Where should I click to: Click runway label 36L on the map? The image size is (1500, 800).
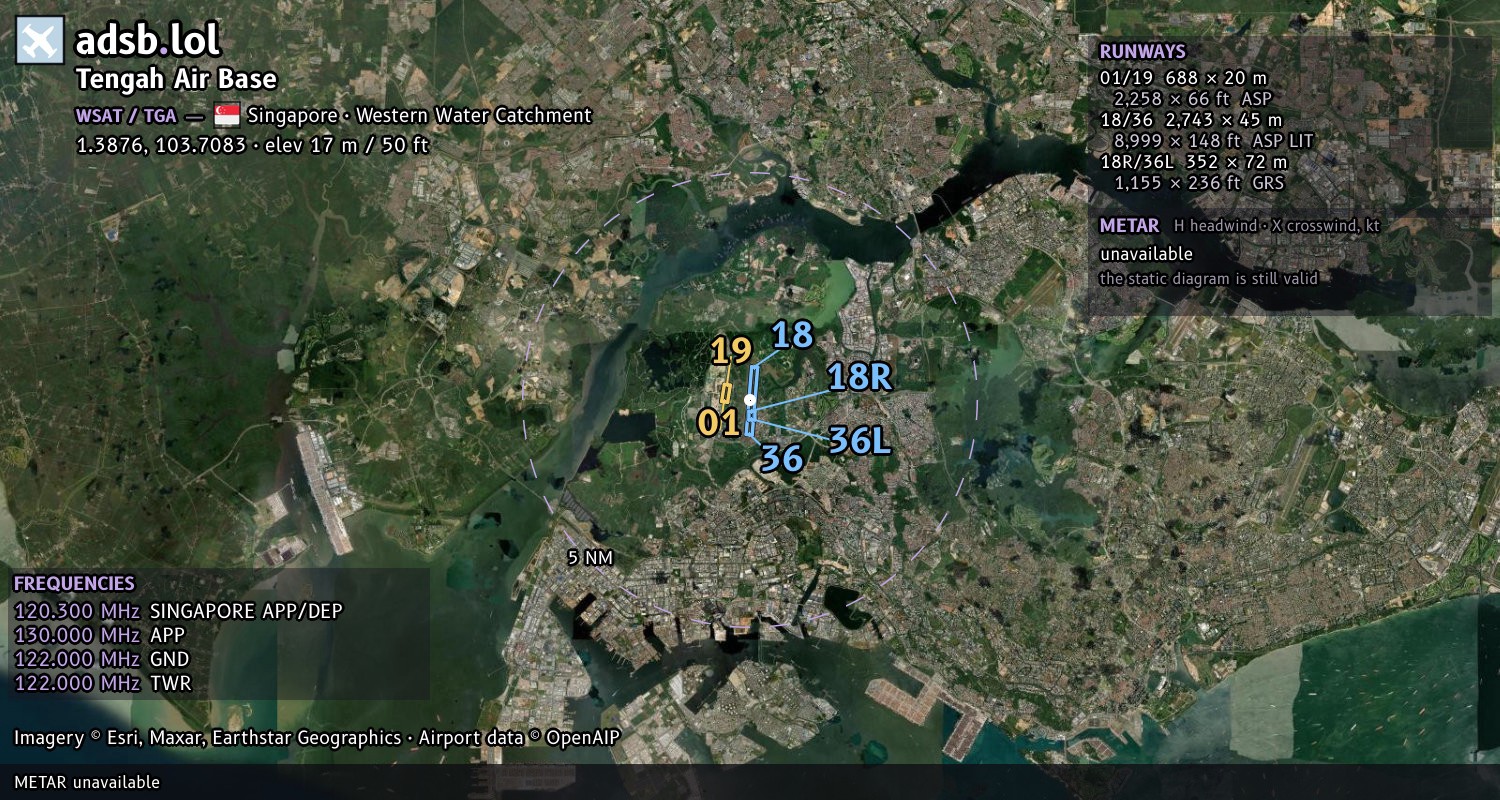coord(859,440)
